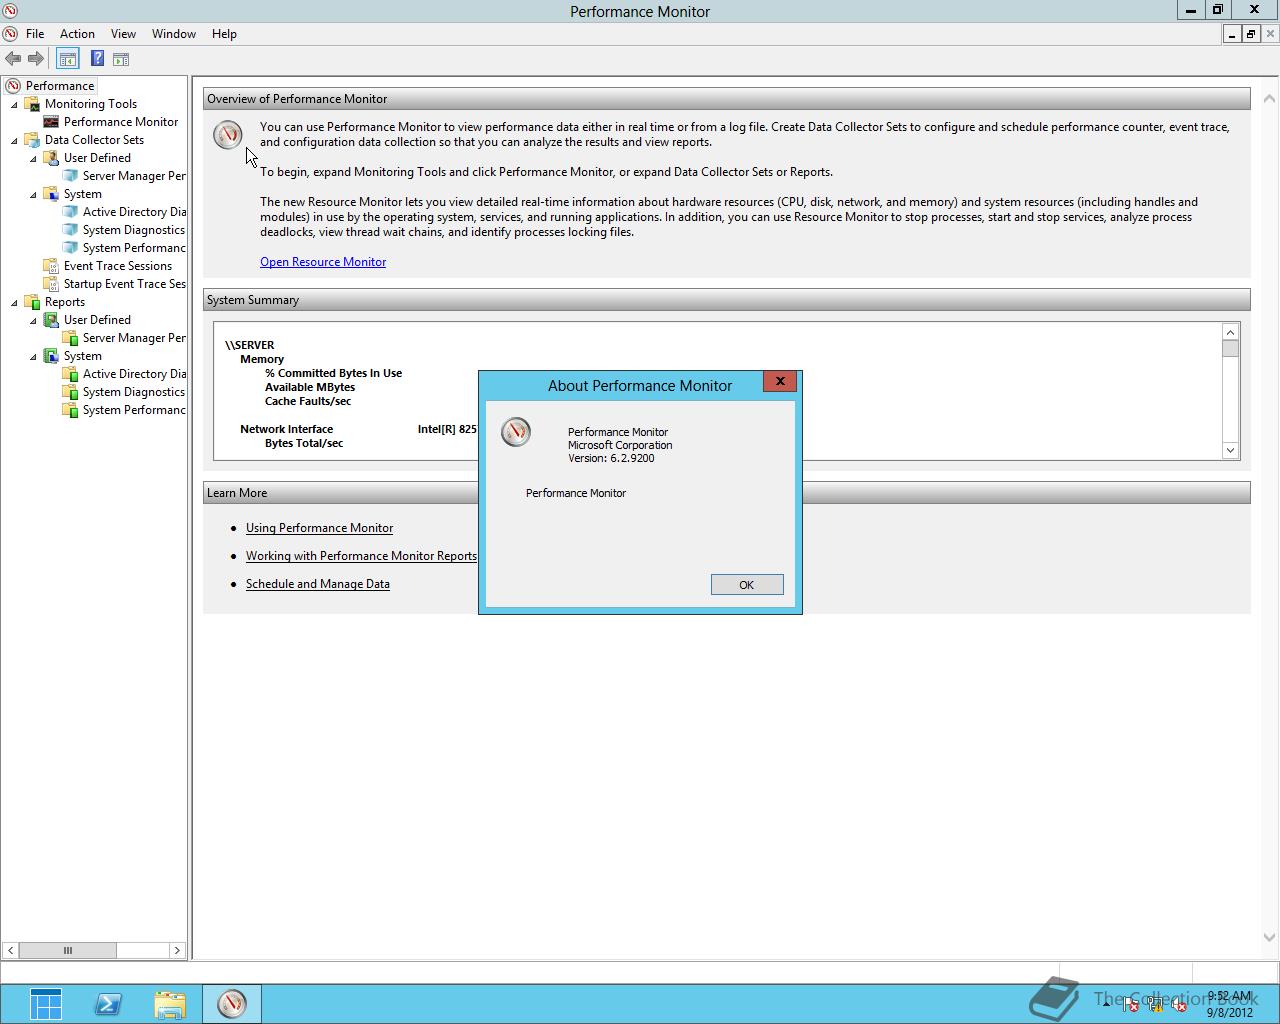Open the Action menu

pyautogui.click(x=77, y=34)
